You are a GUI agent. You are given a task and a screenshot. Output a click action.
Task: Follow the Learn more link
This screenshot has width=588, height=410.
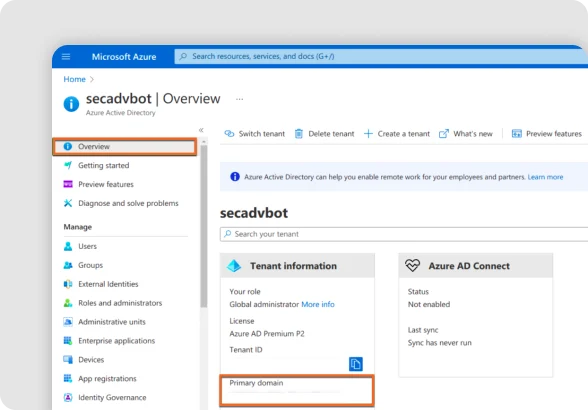click(x=545, y=177)
